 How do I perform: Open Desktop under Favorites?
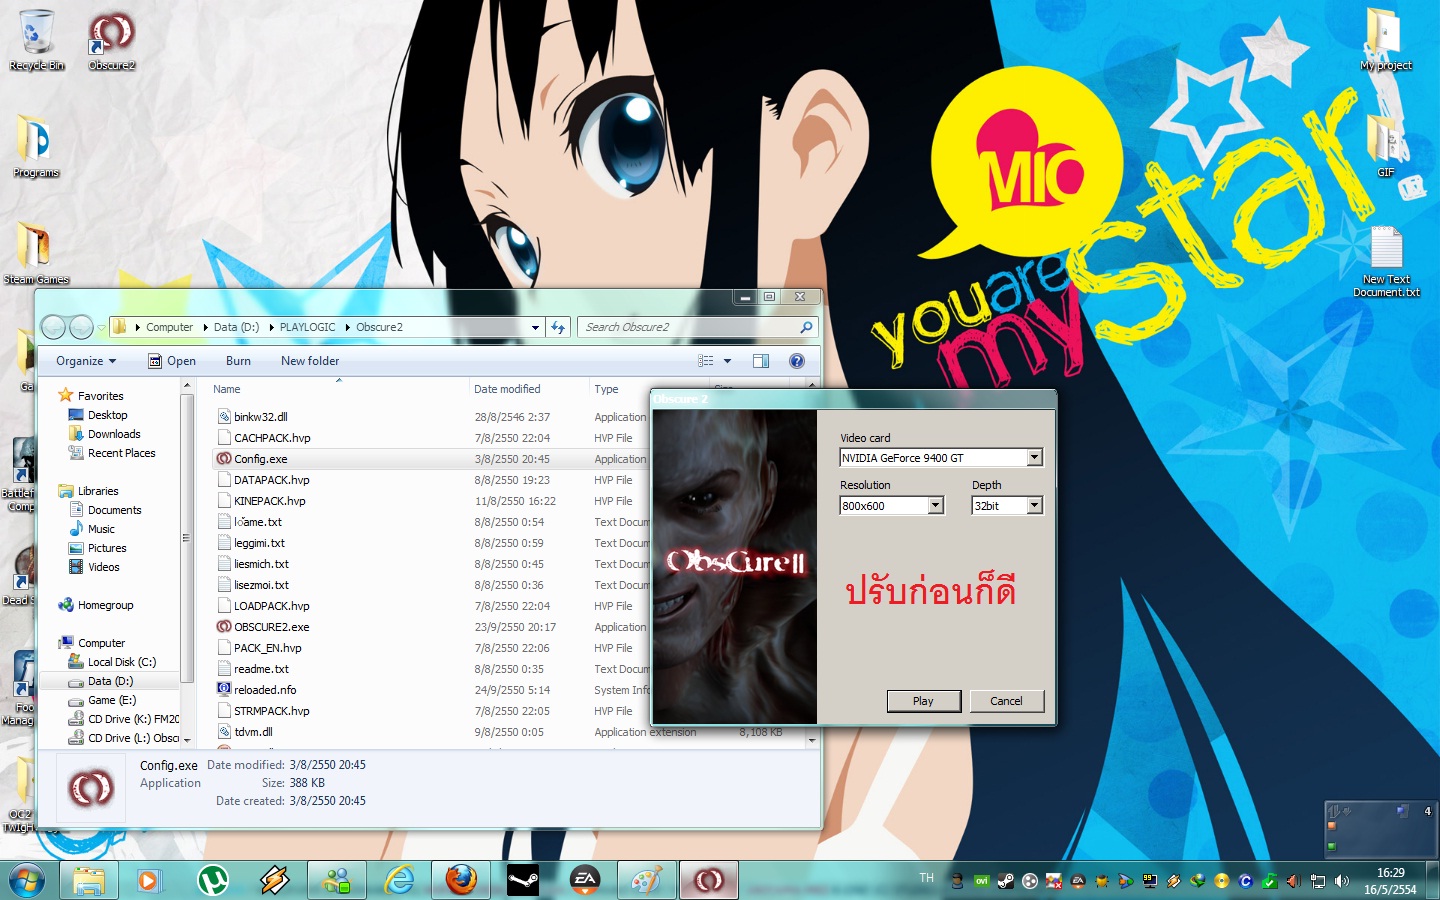(x=107, y=415)
